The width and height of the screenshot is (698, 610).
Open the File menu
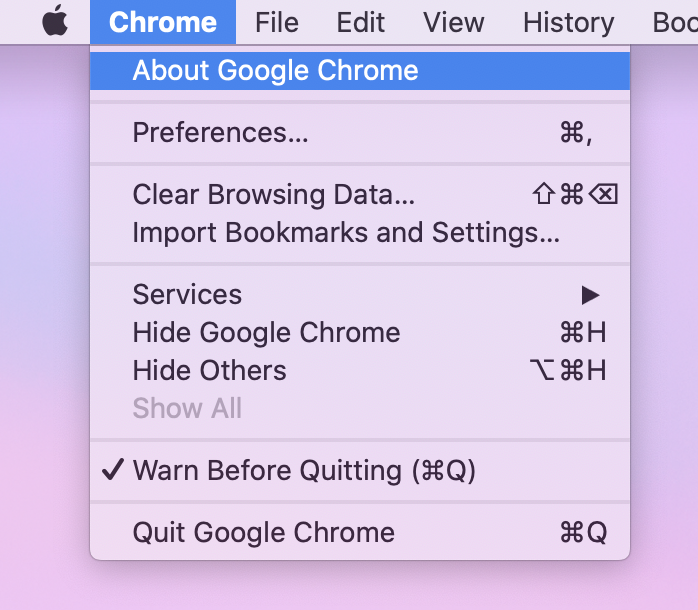click(276, 22)
